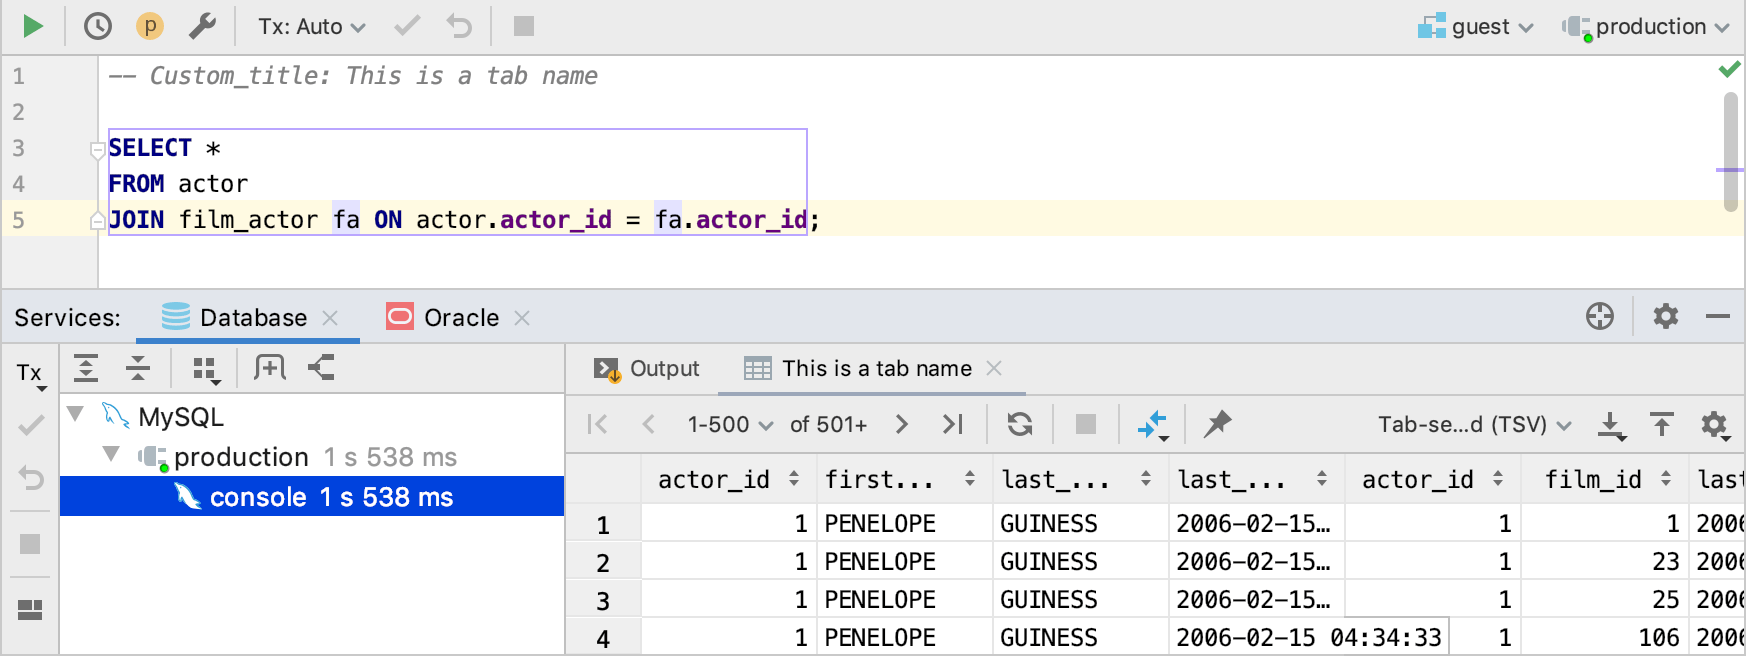Go to first page of results
The height and width of the screenshot is (656, 1746).
pos(598,424)
